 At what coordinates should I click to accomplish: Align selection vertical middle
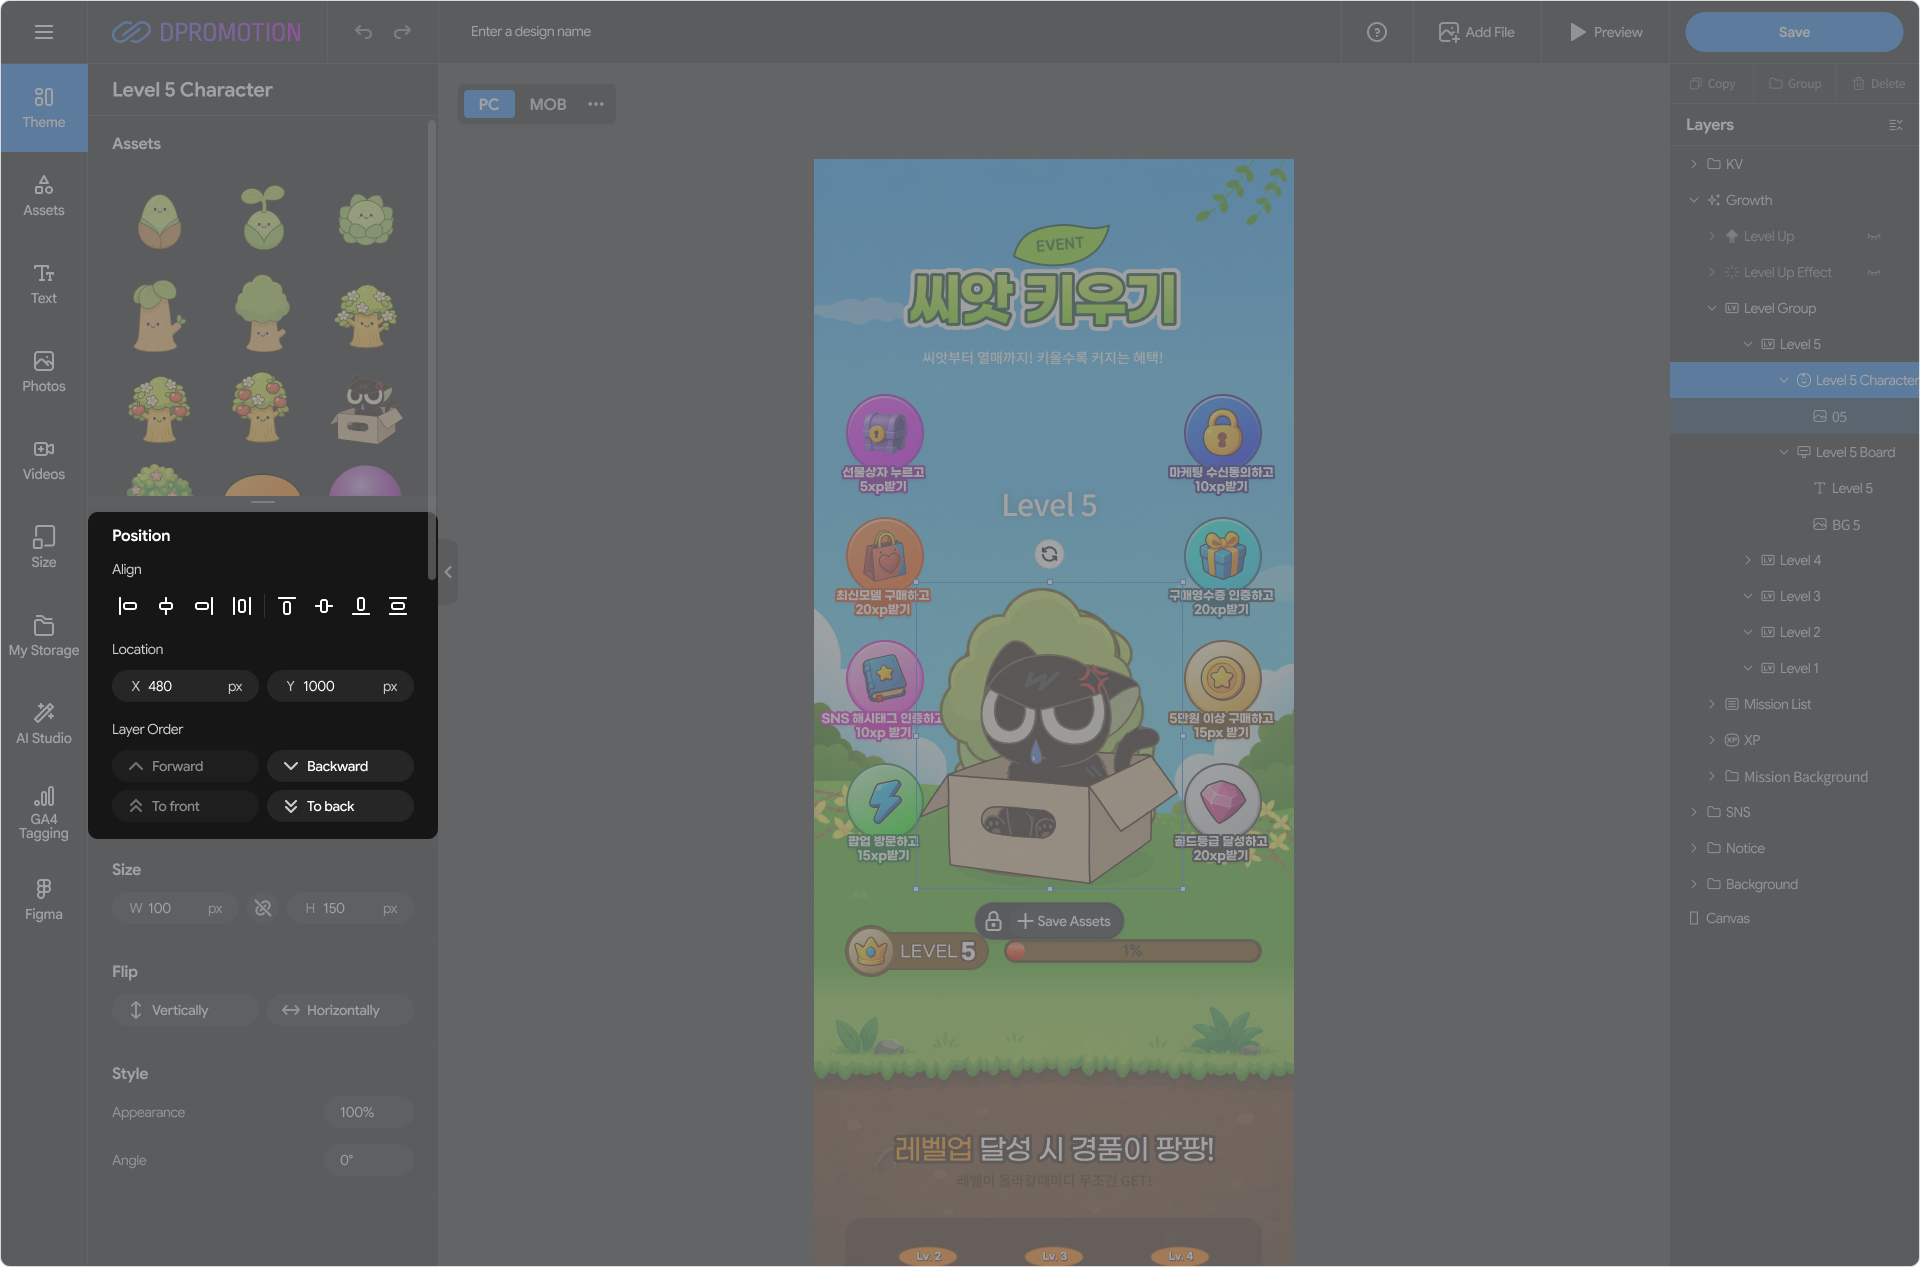pyautogui.click(x=324, y=606)
